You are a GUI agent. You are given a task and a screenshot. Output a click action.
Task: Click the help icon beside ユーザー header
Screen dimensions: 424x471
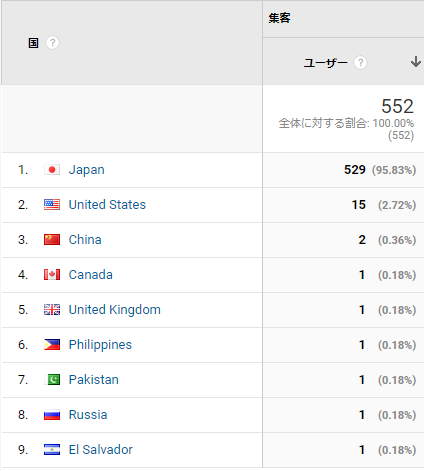point(360,62)
